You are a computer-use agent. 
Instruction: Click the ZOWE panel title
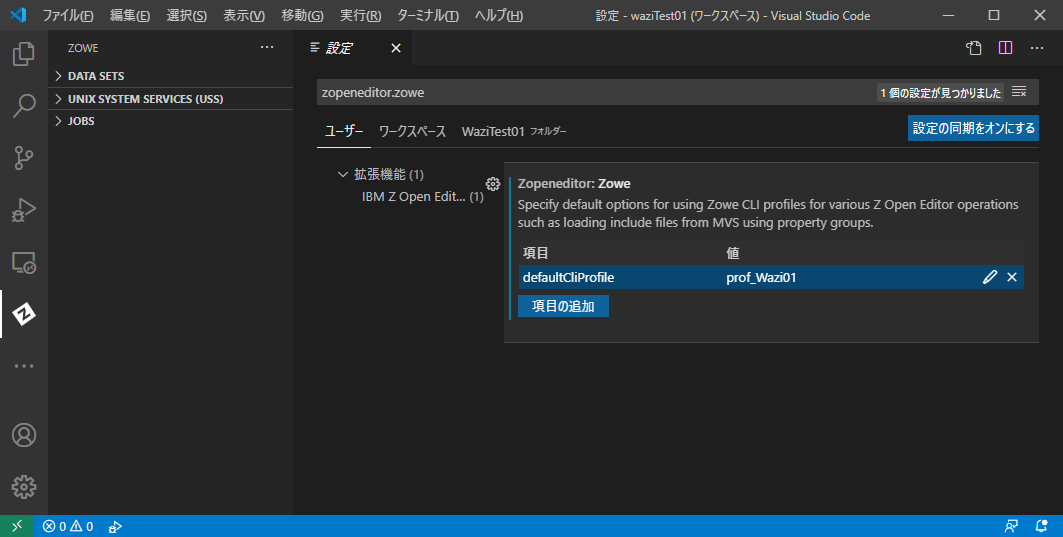point(83,48)
